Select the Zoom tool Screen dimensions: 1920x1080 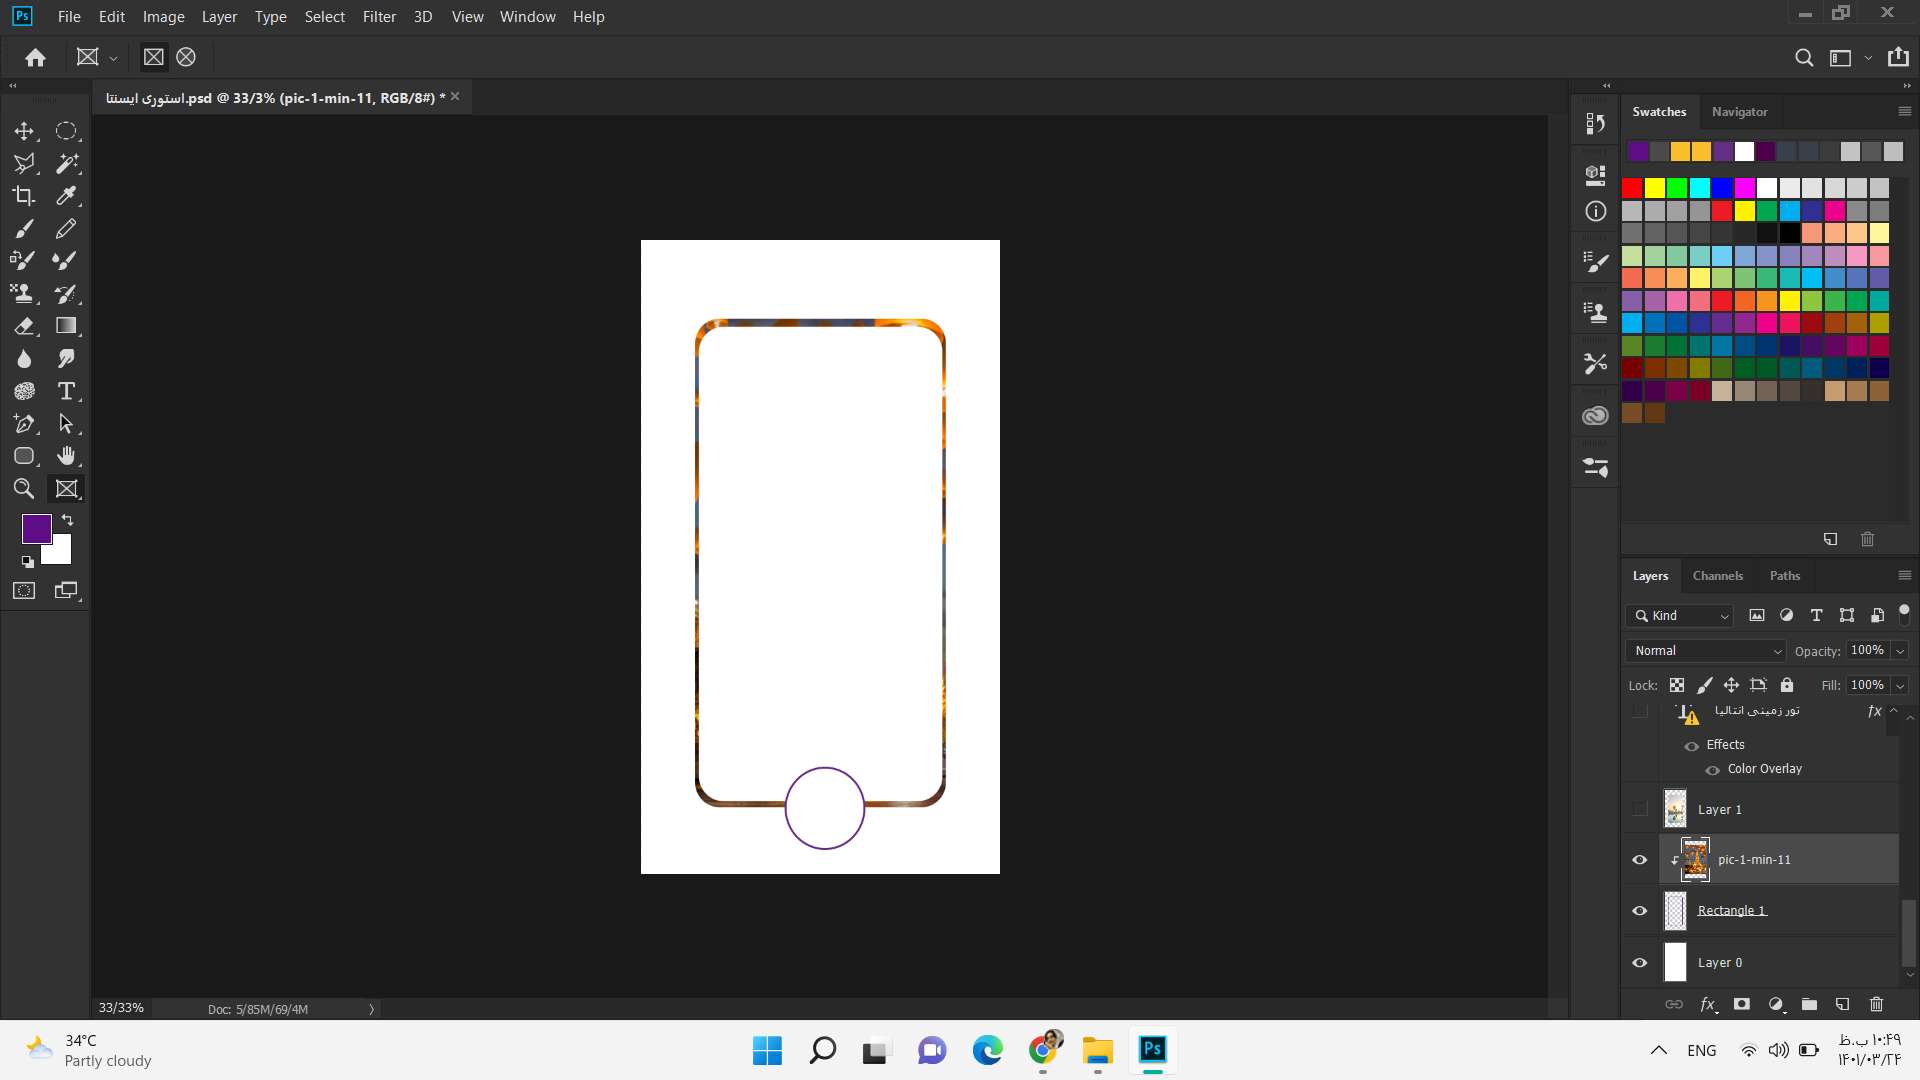pyautogui.click(x=24, y=488)
